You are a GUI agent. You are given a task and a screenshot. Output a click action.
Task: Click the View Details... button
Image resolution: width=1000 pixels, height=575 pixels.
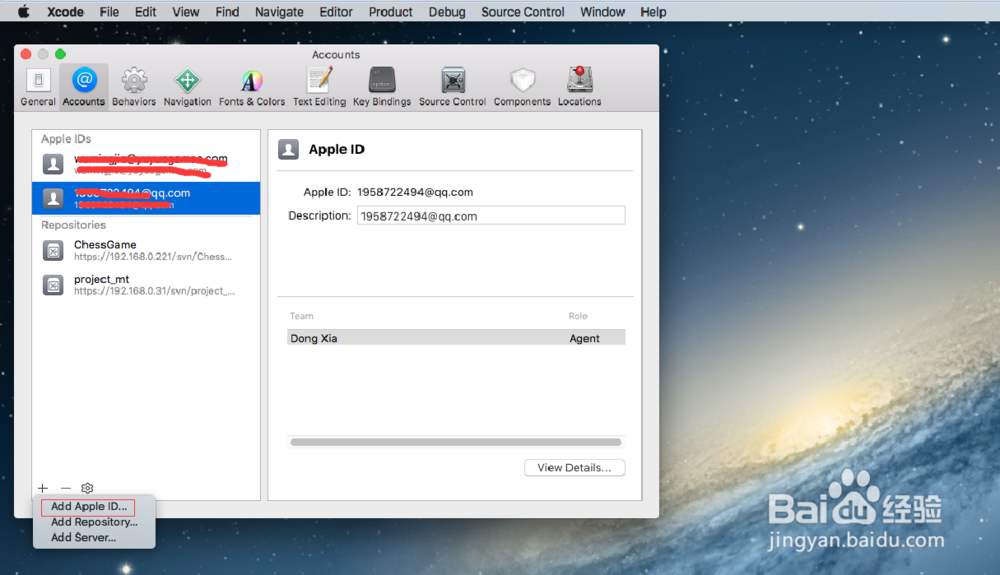(575, 468)
